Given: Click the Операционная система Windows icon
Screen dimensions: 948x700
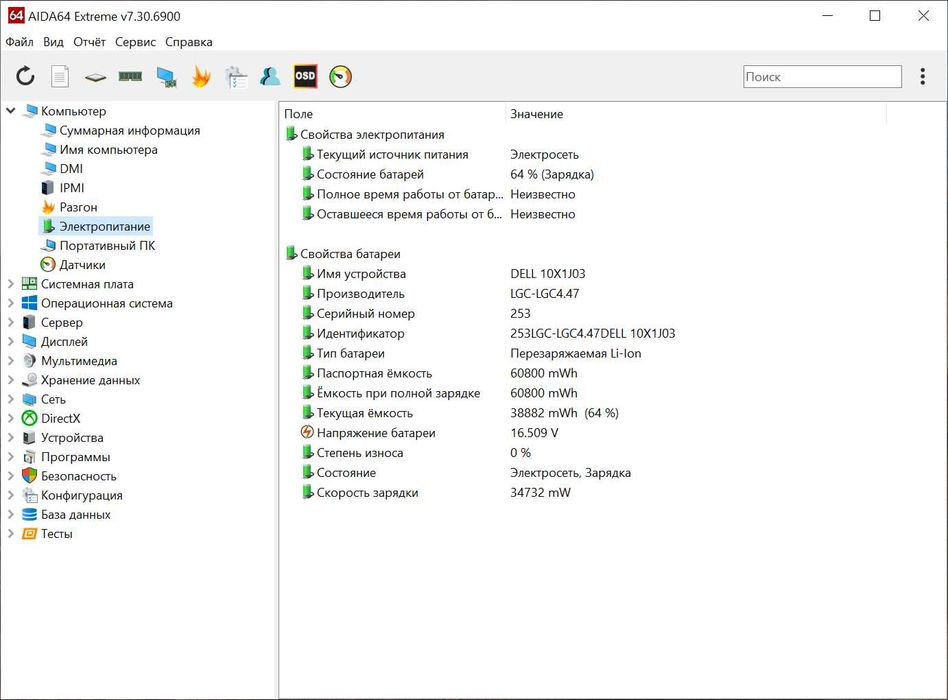Looking at the screenshot, I should click(x=29, y=303).
